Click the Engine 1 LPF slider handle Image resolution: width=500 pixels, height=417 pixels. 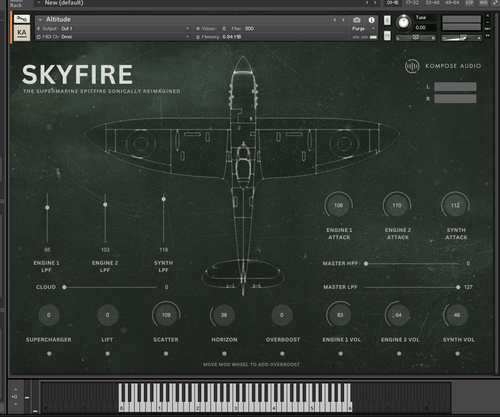tap(47, 207)
